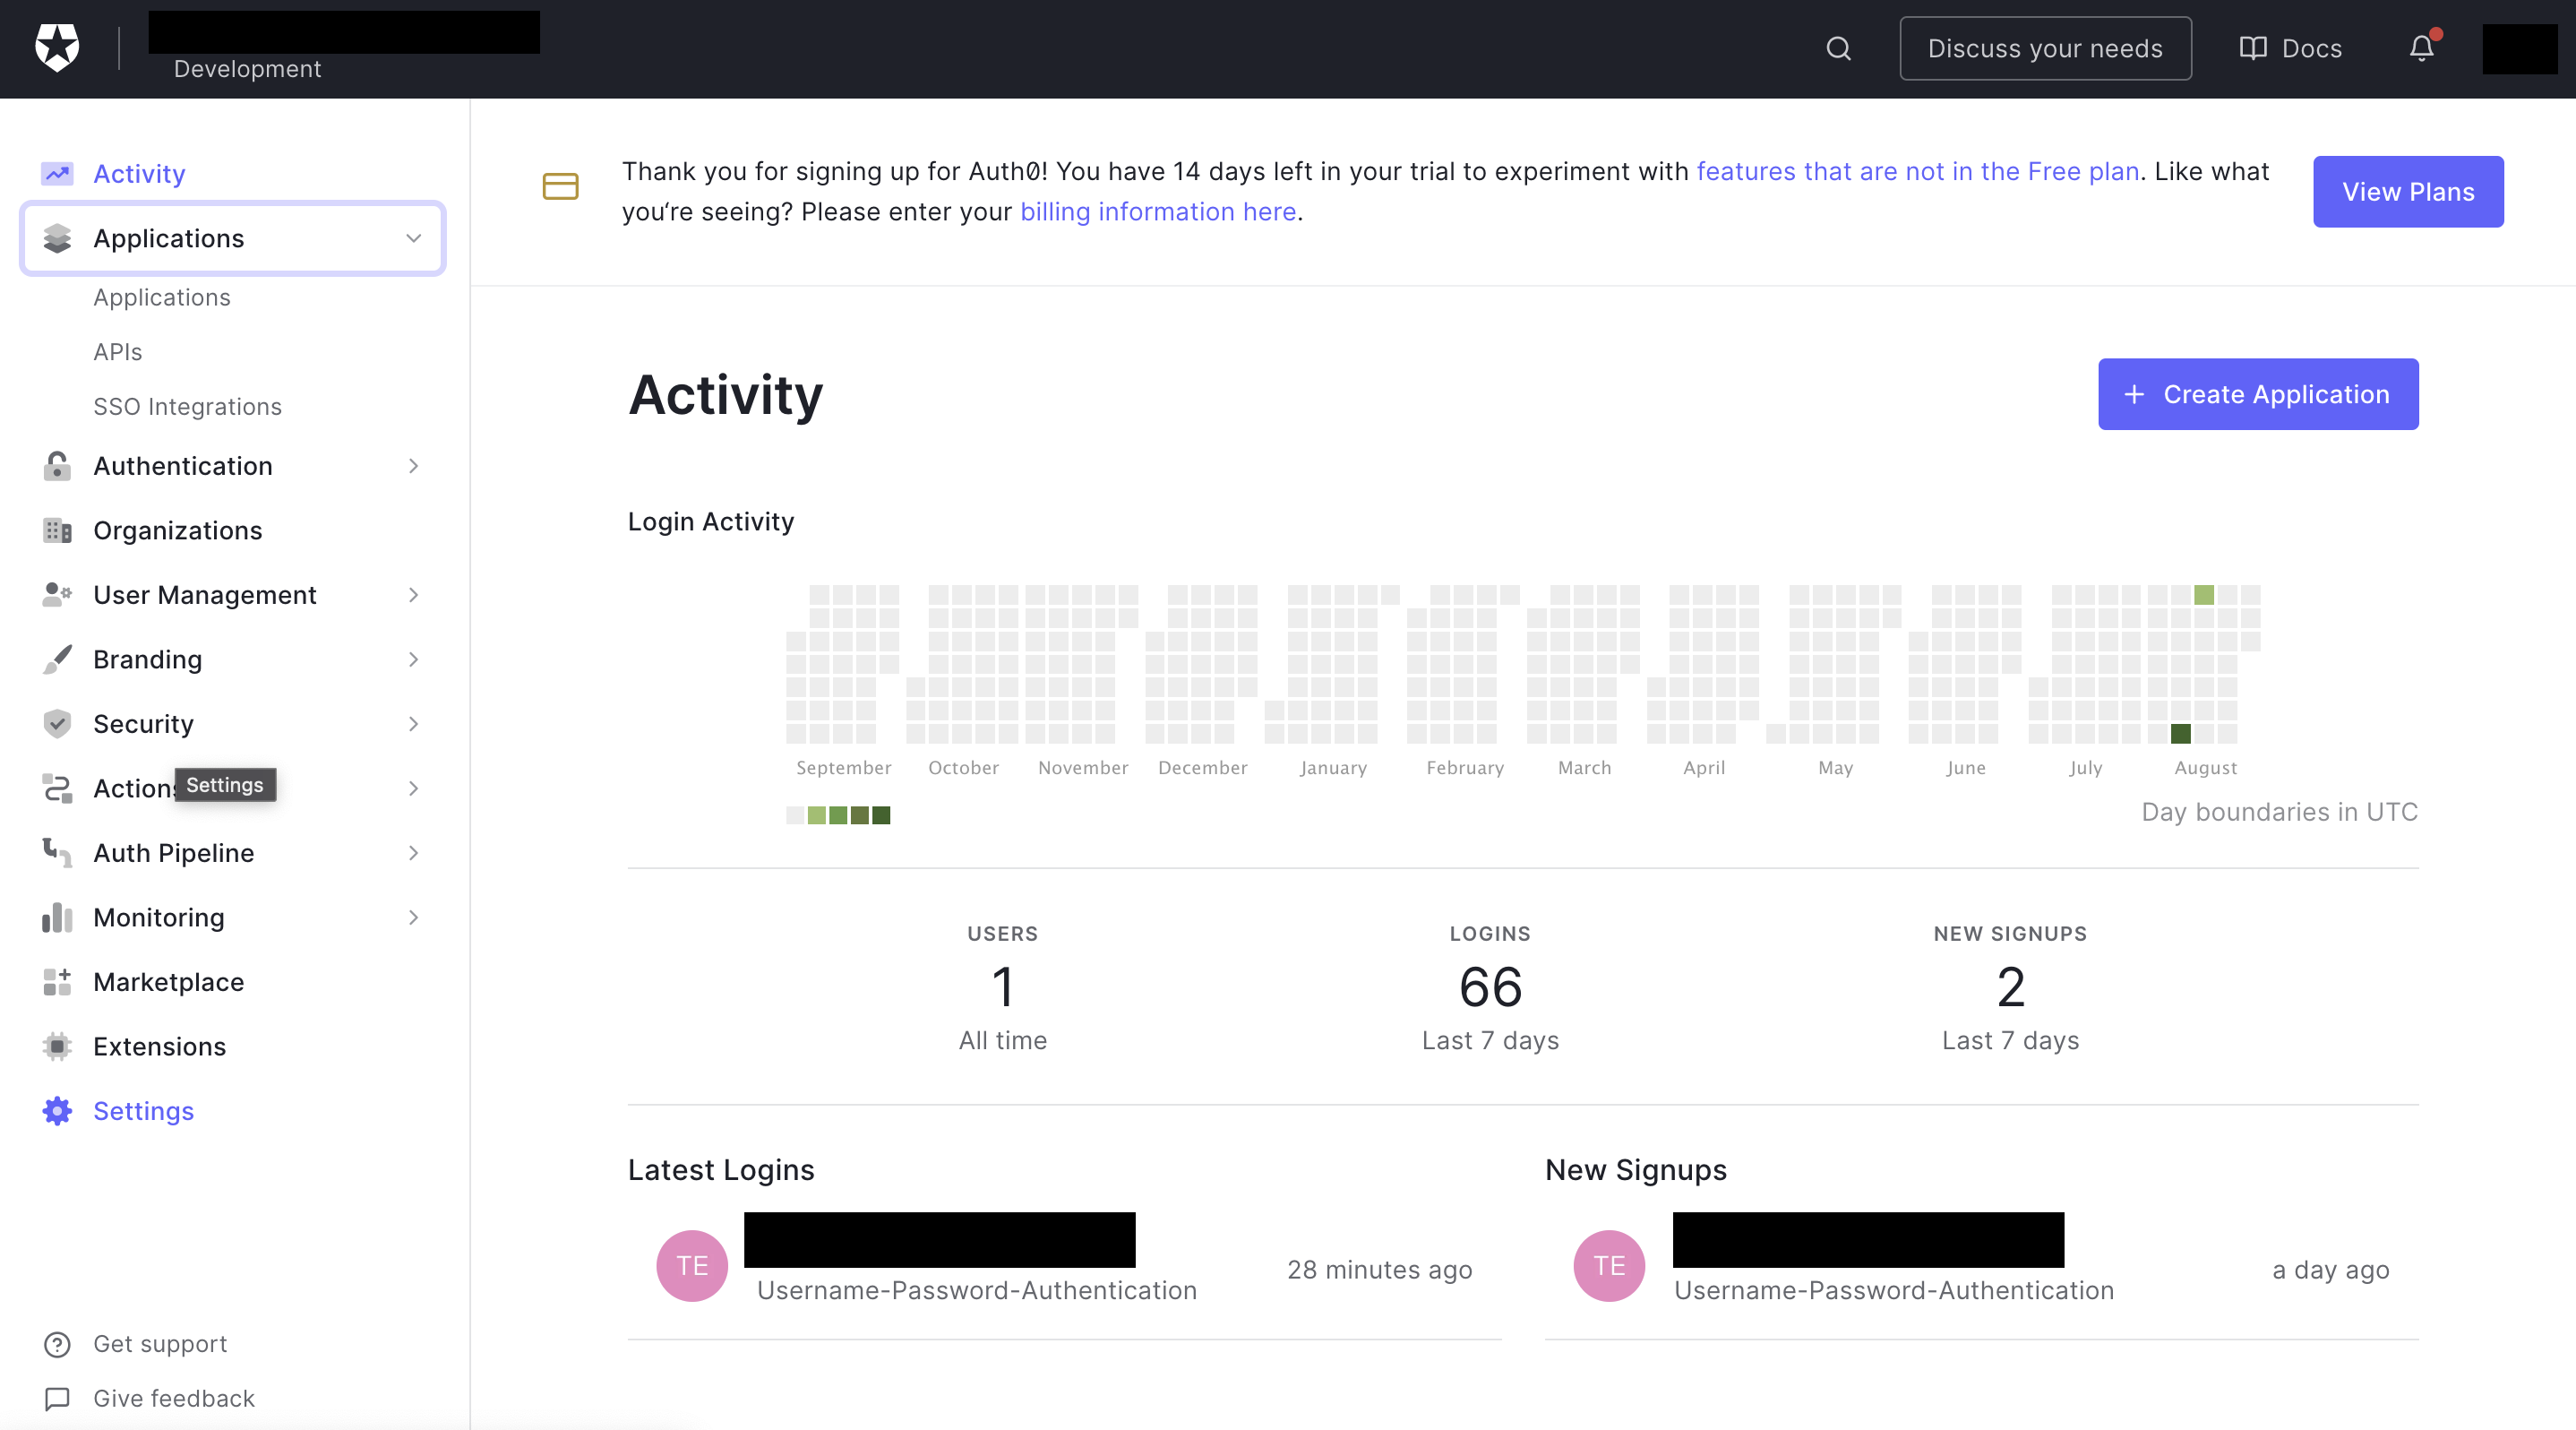Click the Give feedback chat icon

[x=57, y=1398]
